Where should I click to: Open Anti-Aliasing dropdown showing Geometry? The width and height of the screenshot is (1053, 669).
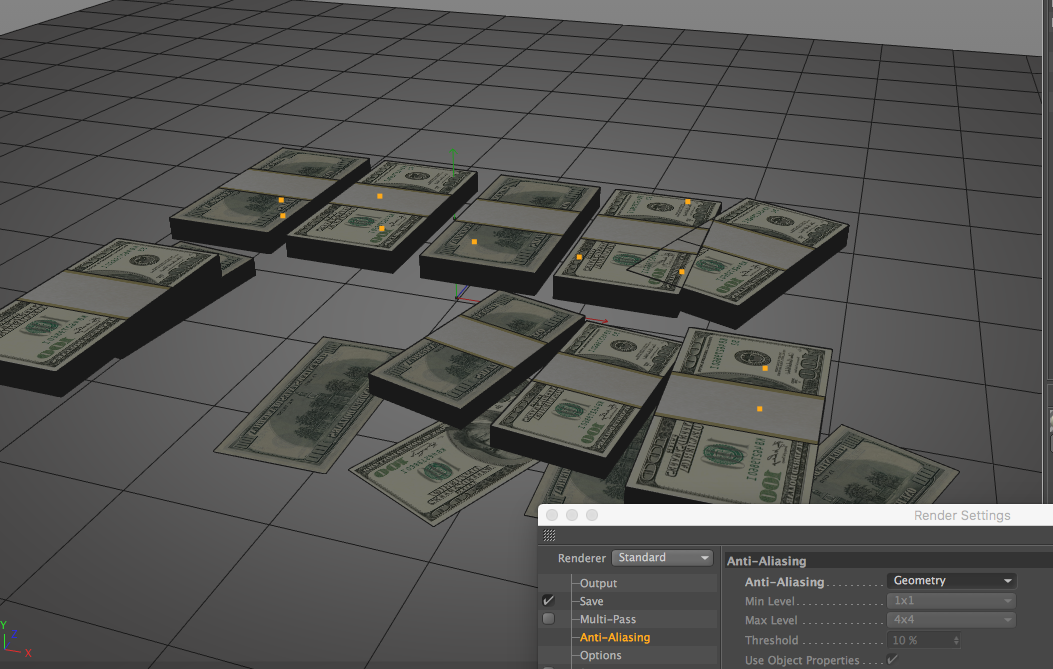tap(952, 580)
